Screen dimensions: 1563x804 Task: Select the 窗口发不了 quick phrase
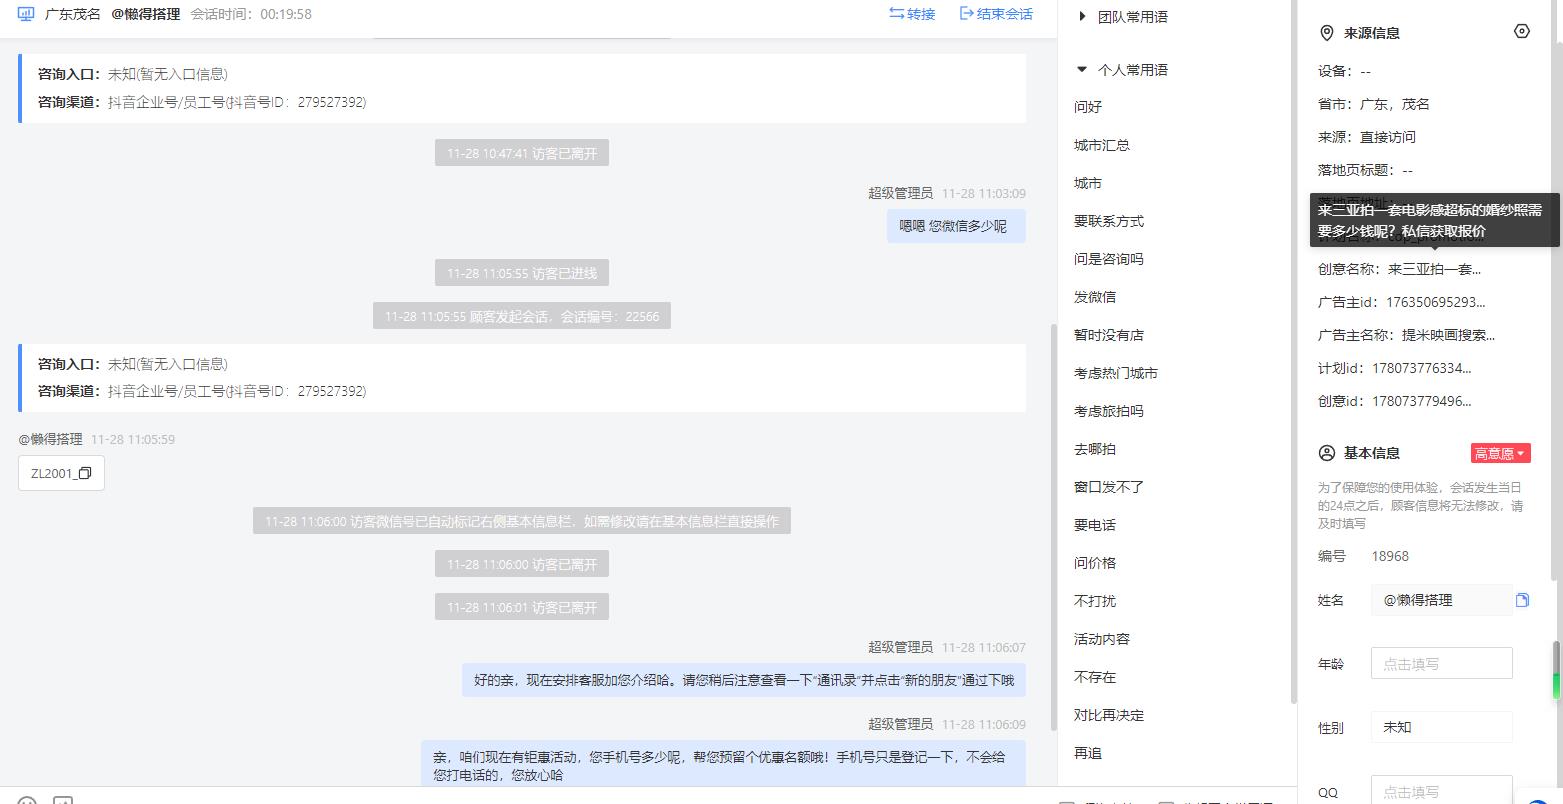click(x=1109, y=487)
